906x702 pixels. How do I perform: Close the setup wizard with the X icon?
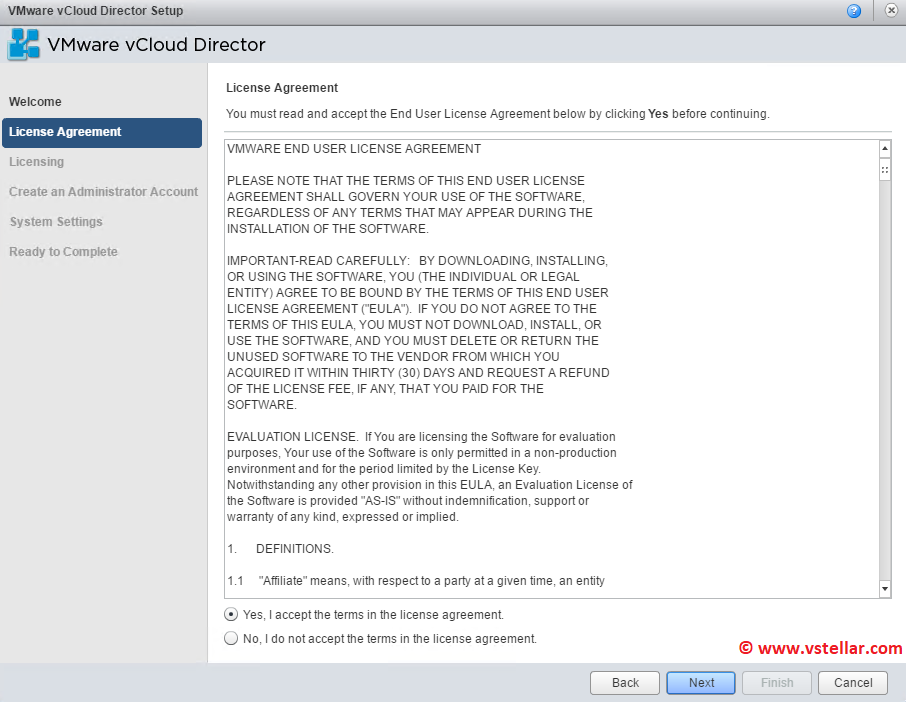891,11
